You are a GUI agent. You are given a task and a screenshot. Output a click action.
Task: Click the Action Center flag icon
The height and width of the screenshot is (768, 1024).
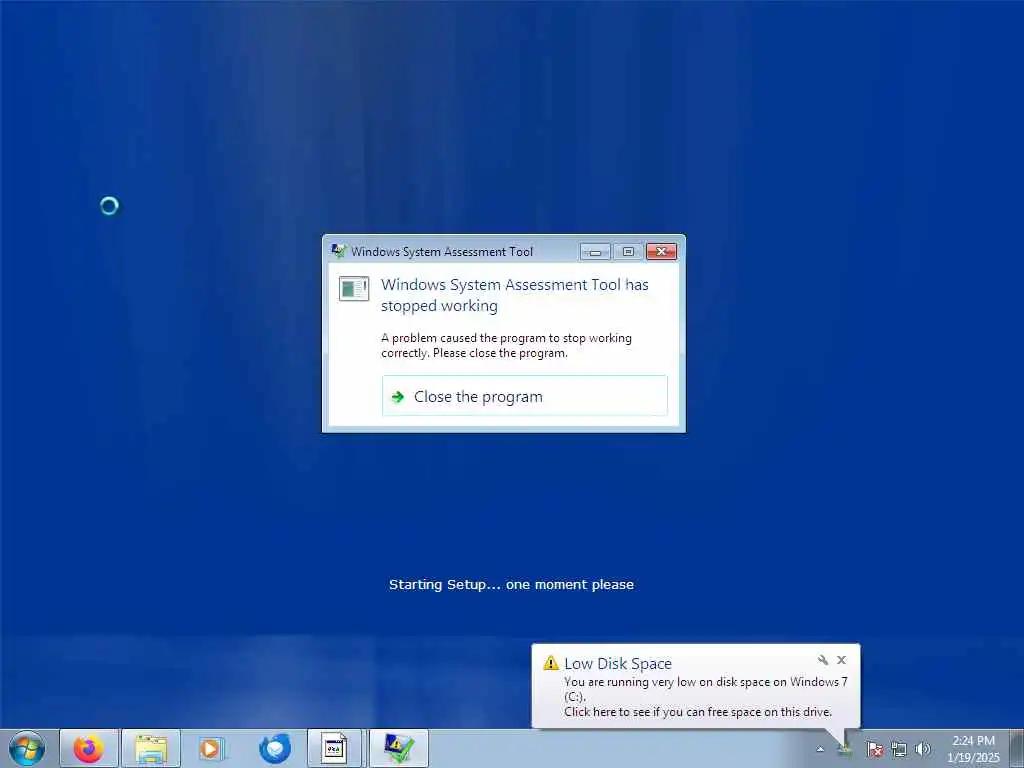pos(874,749)
